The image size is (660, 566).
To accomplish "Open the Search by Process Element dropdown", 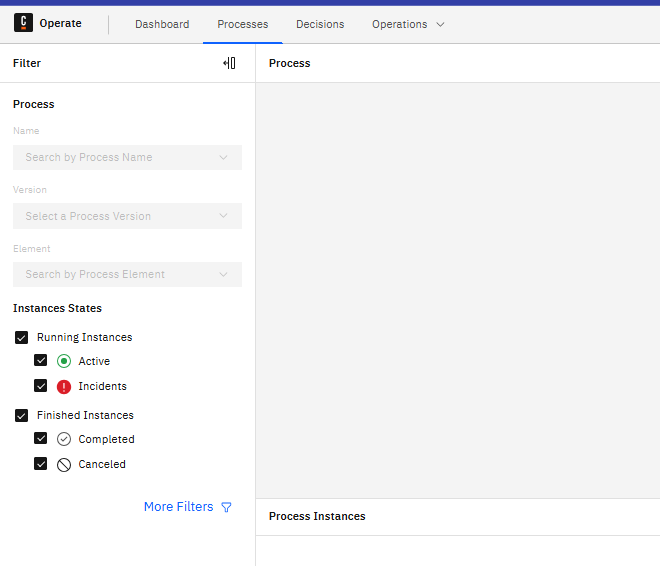I will 127,274.
